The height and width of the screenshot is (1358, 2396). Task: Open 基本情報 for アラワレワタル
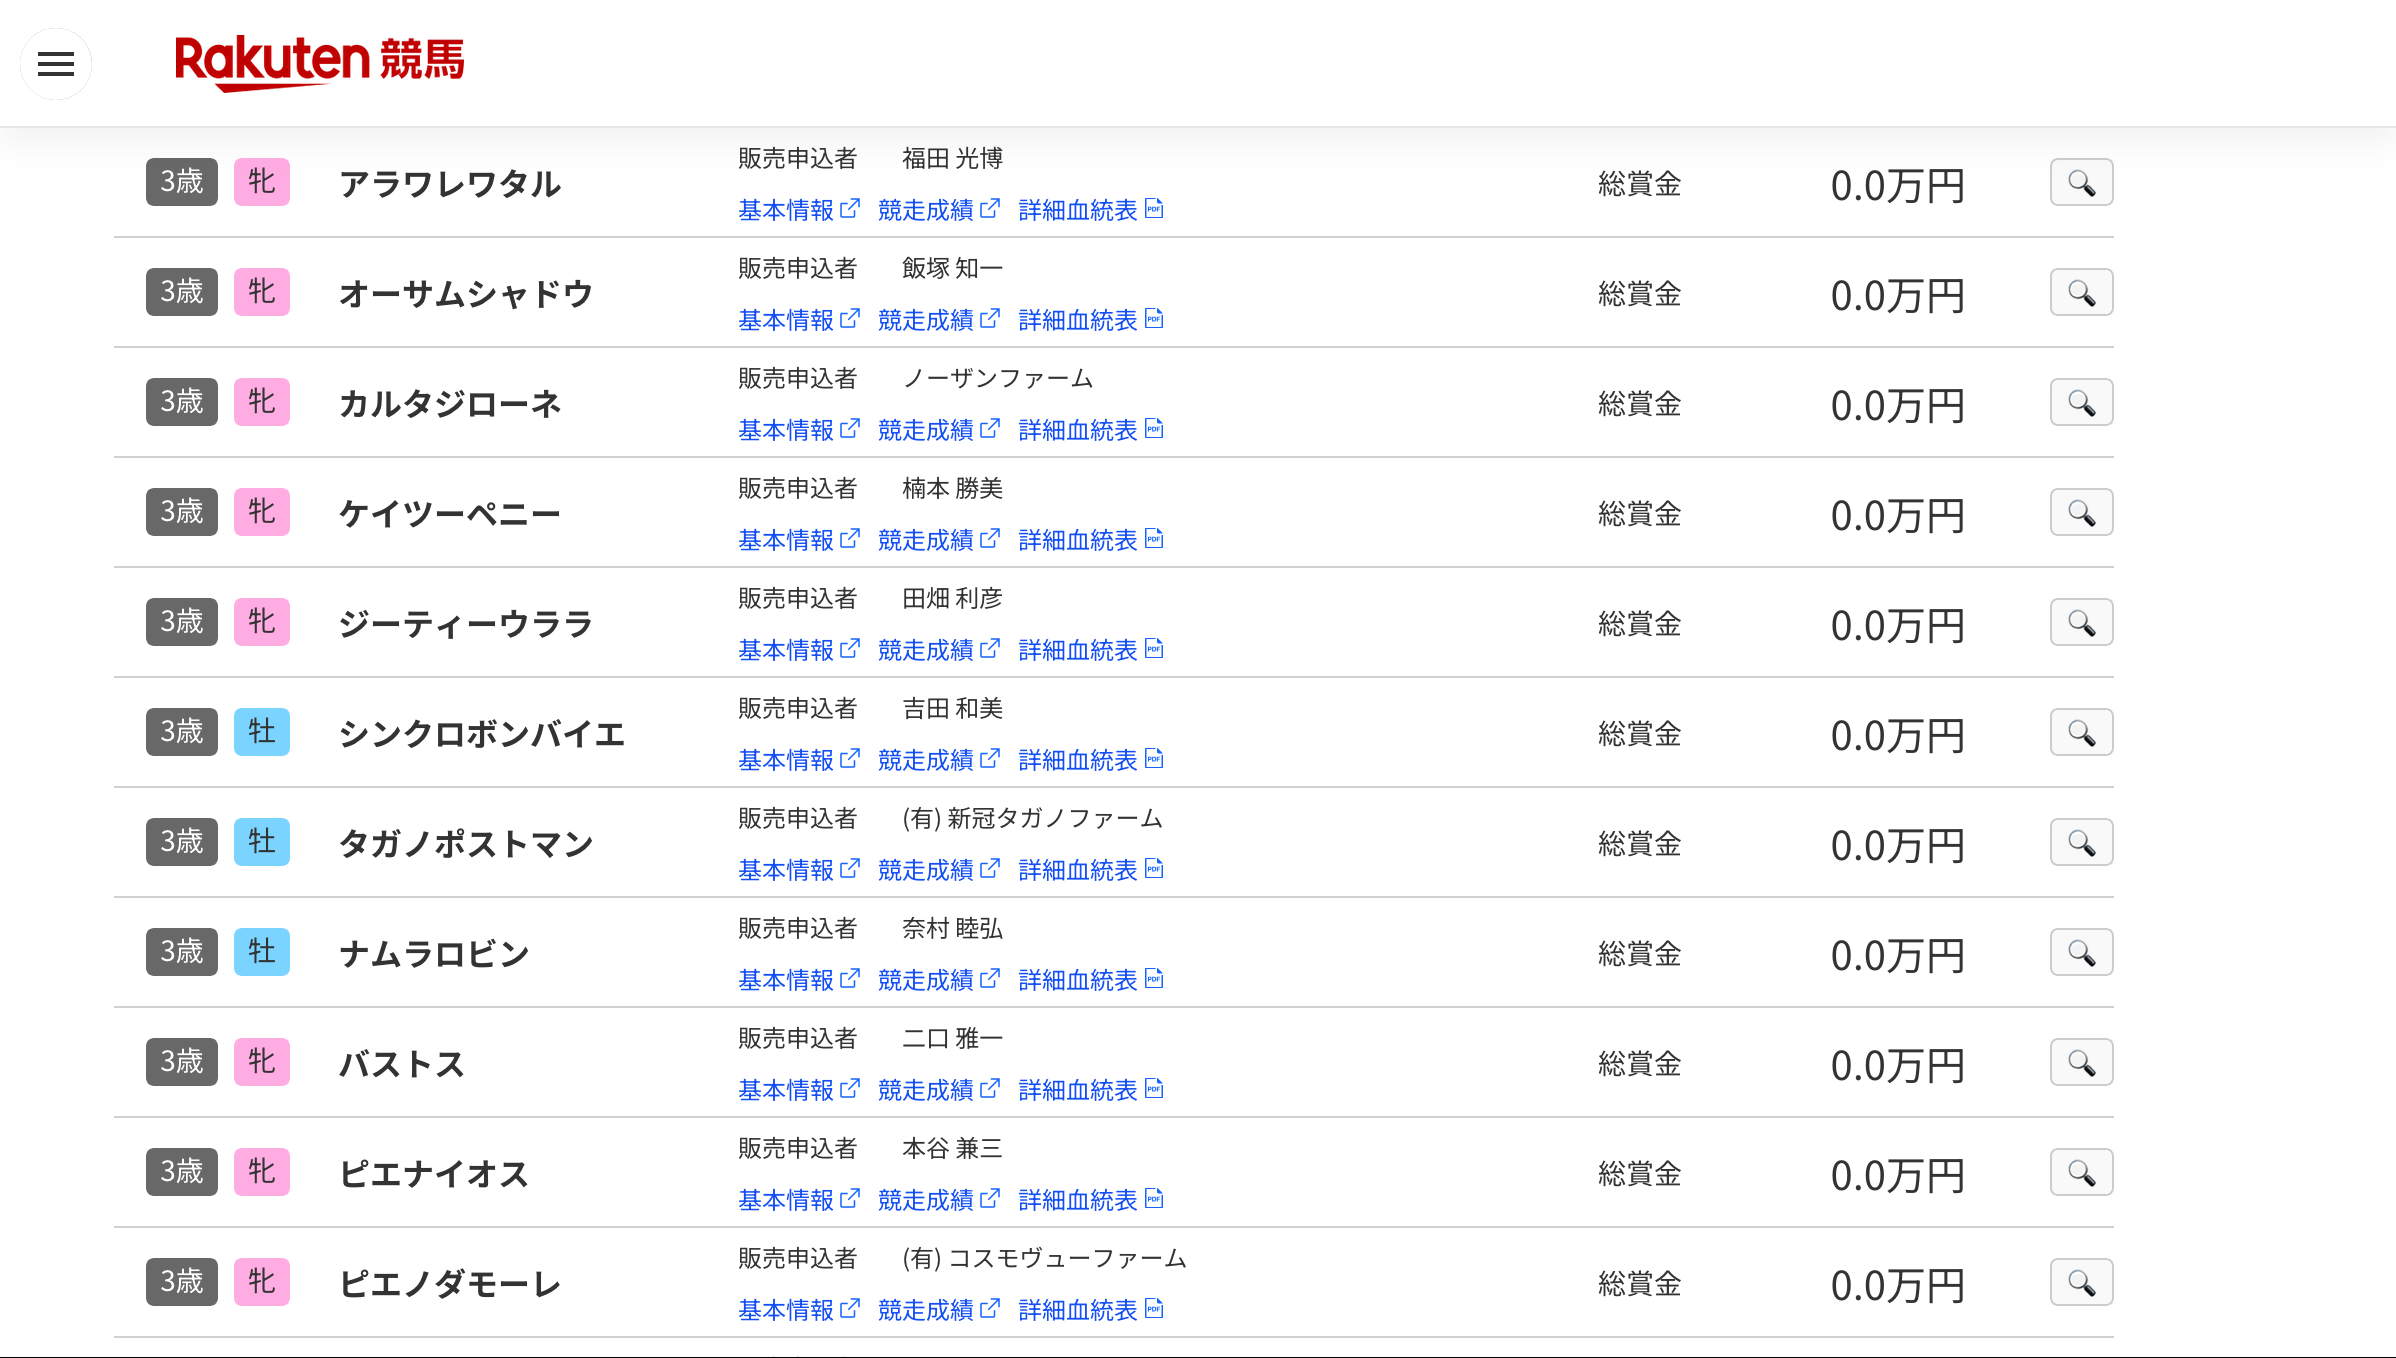pyautogui.click(x=799, y=210)
